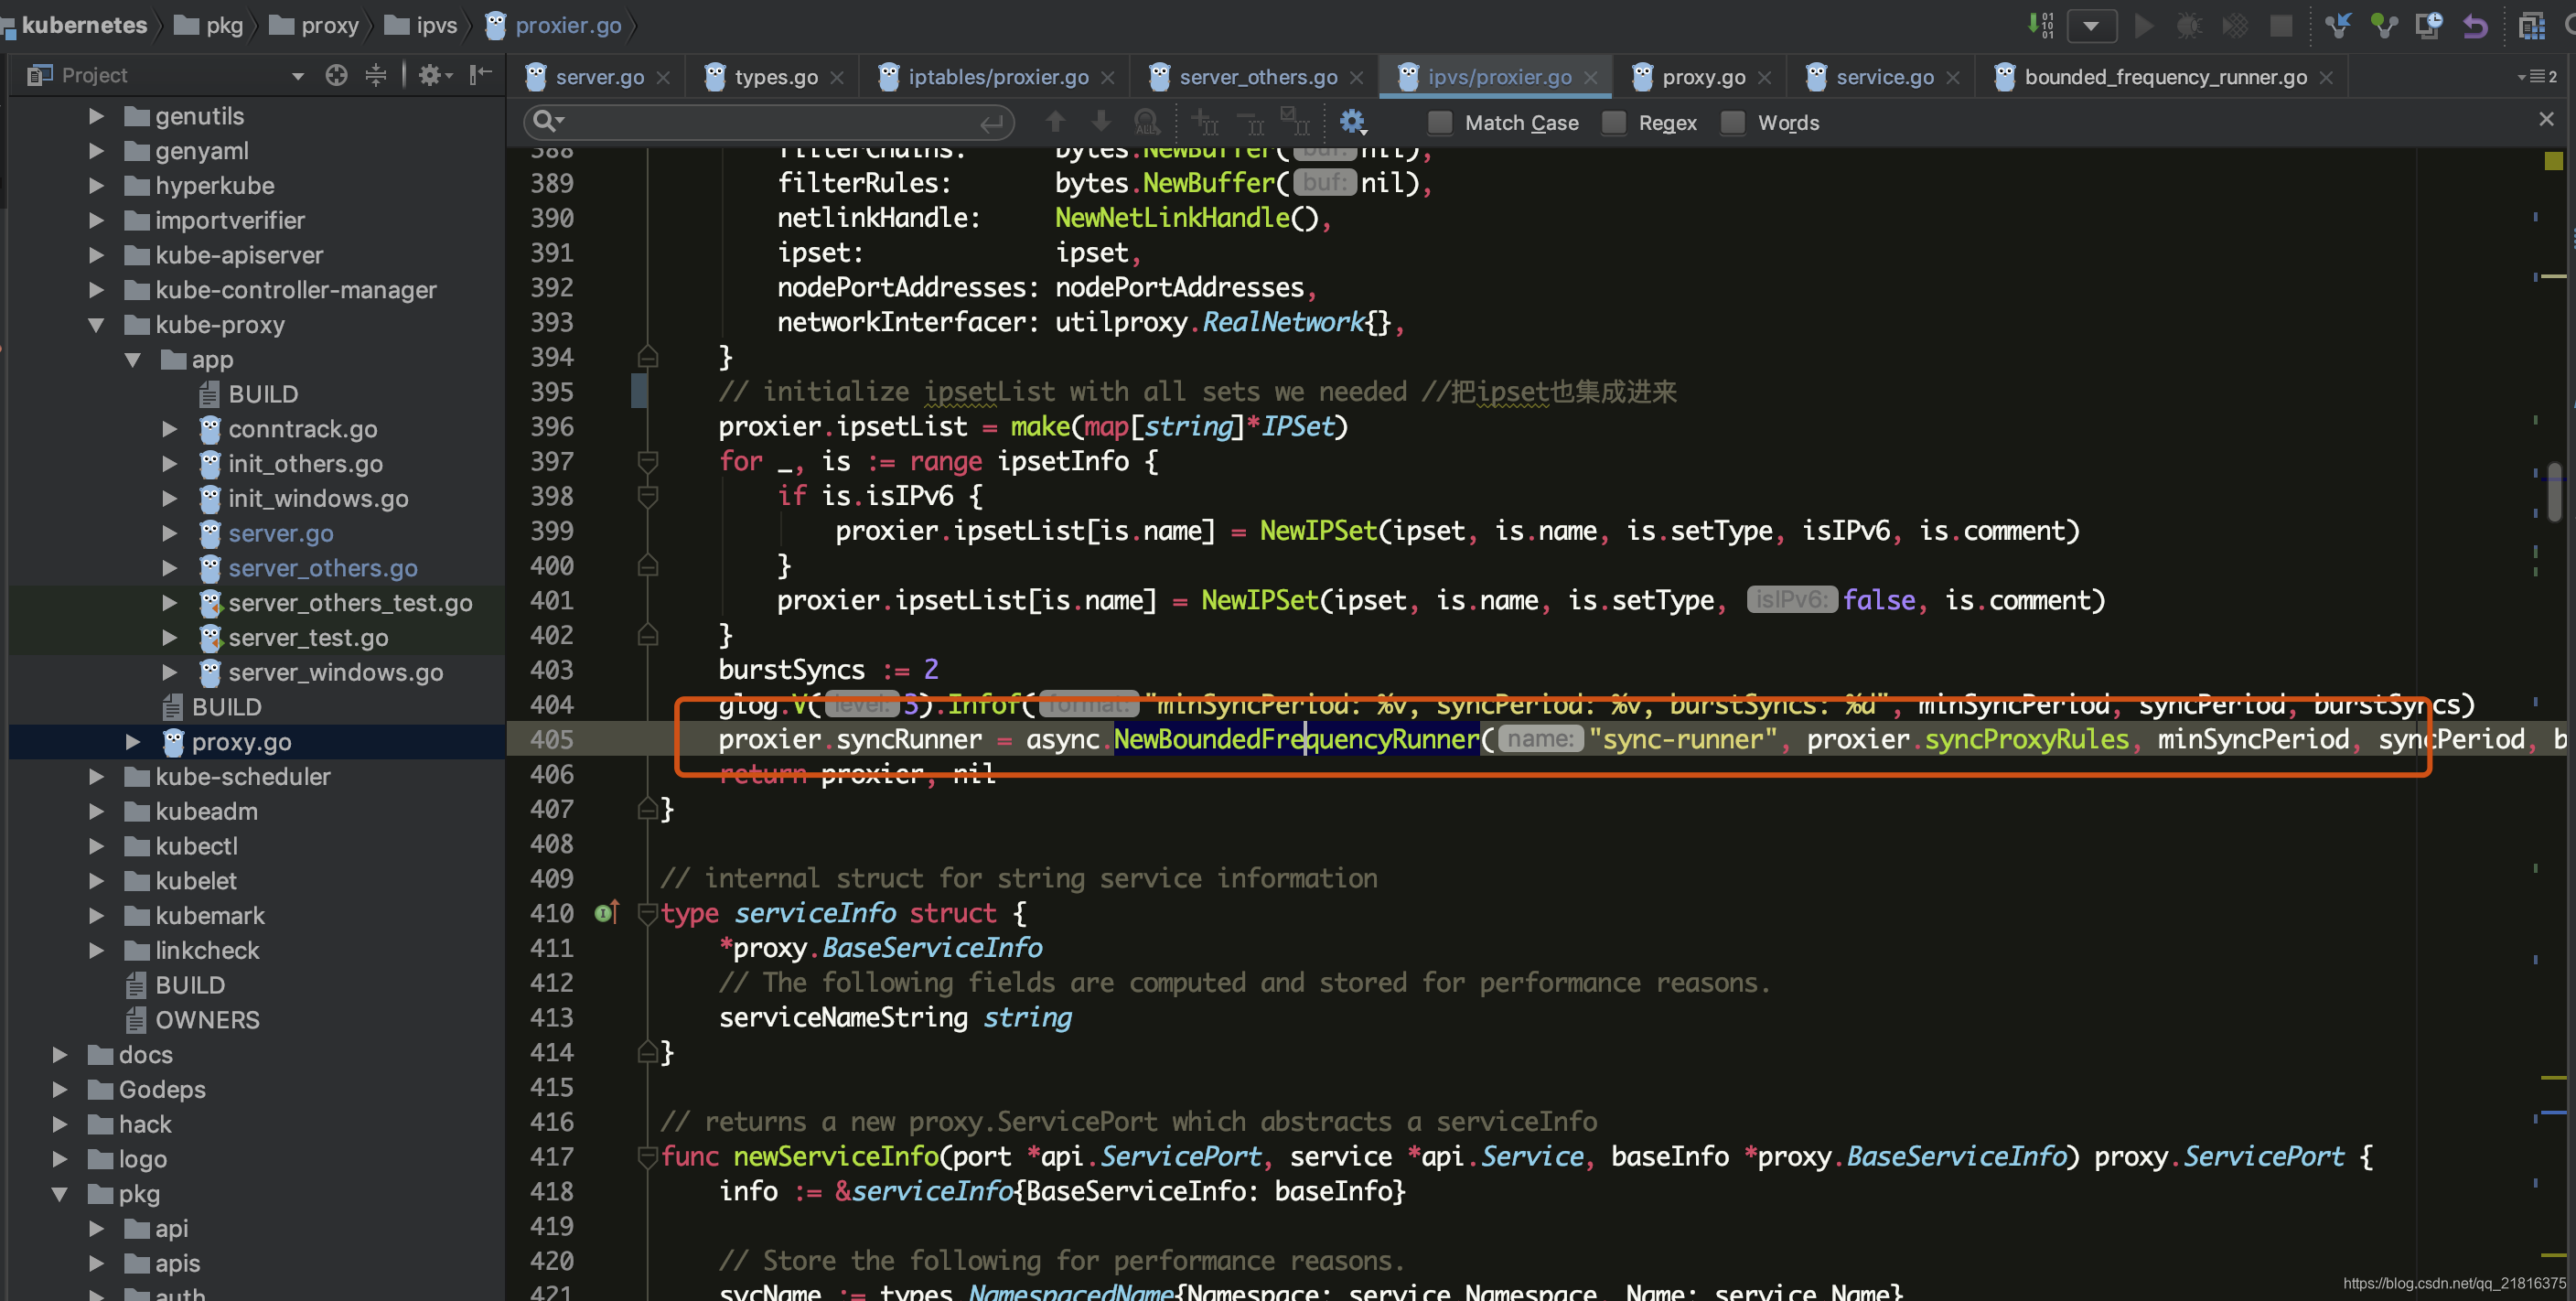Click the Hide project panel icon
The width and height of the screenshot is (2576, 1301).
[481, 74]
